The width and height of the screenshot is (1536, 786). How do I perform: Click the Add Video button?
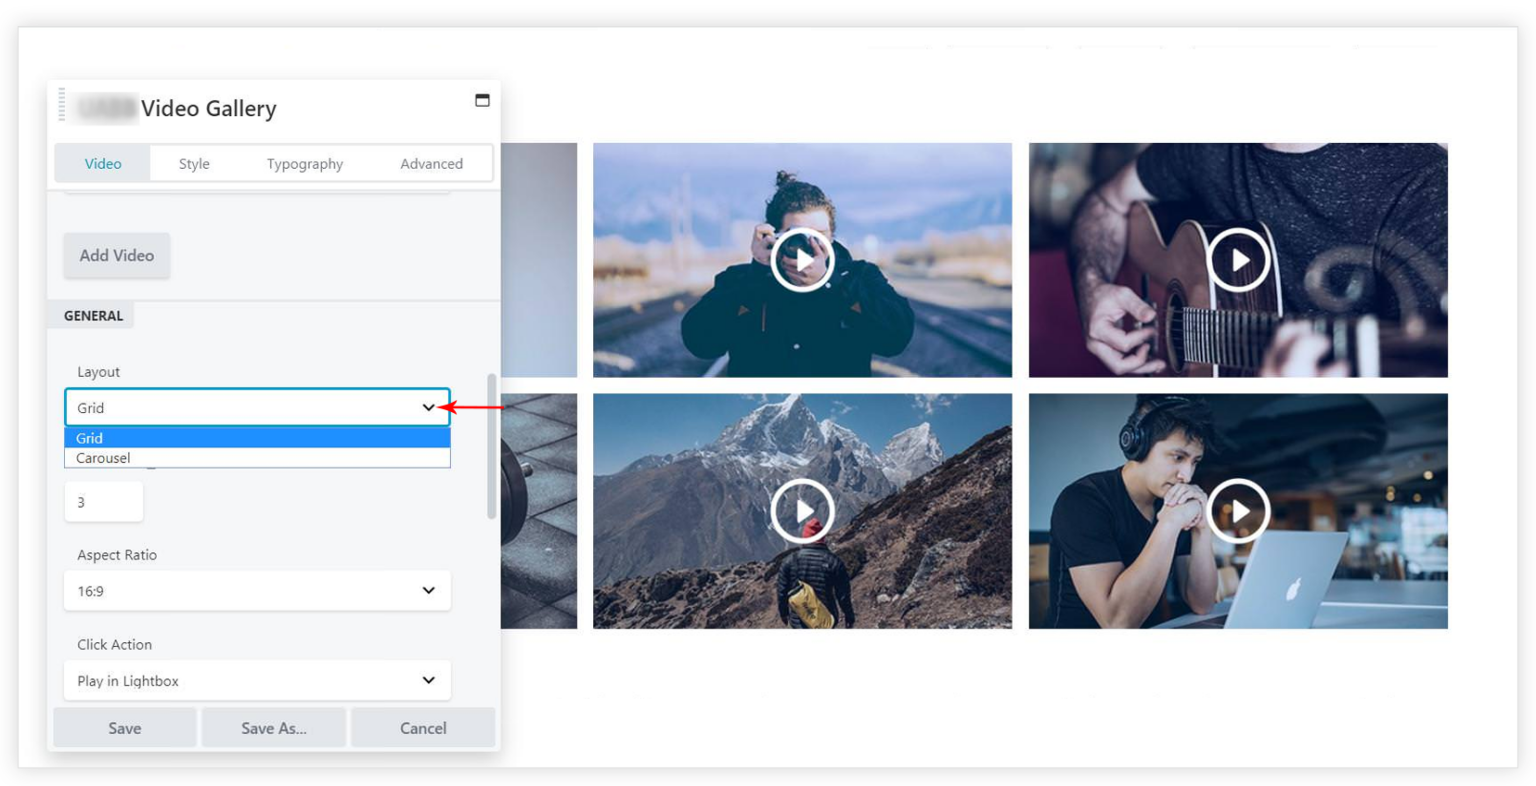click(x=116, y=255)
